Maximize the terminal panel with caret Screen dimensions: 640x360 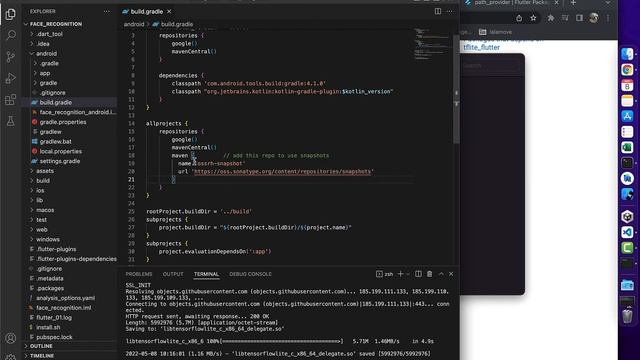[x=441, y=274]
